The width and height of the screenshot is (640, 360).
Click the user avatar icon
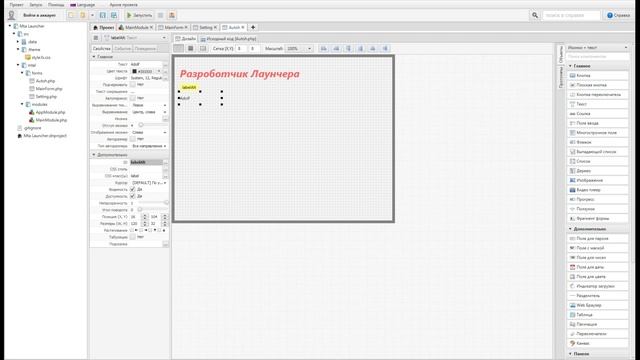11,15
